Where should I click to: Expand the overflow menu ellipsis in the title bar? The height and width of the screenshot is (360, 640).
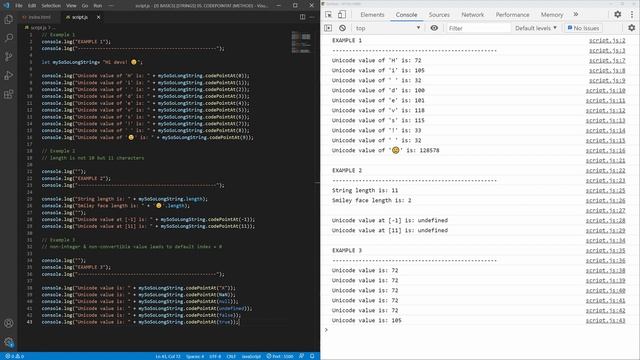click(x=111, y=6)
